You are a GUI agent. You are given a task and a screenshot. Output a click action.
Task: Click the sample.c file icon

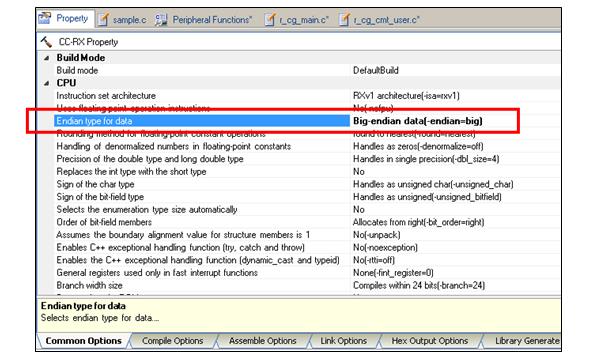[x=103, y=19]
